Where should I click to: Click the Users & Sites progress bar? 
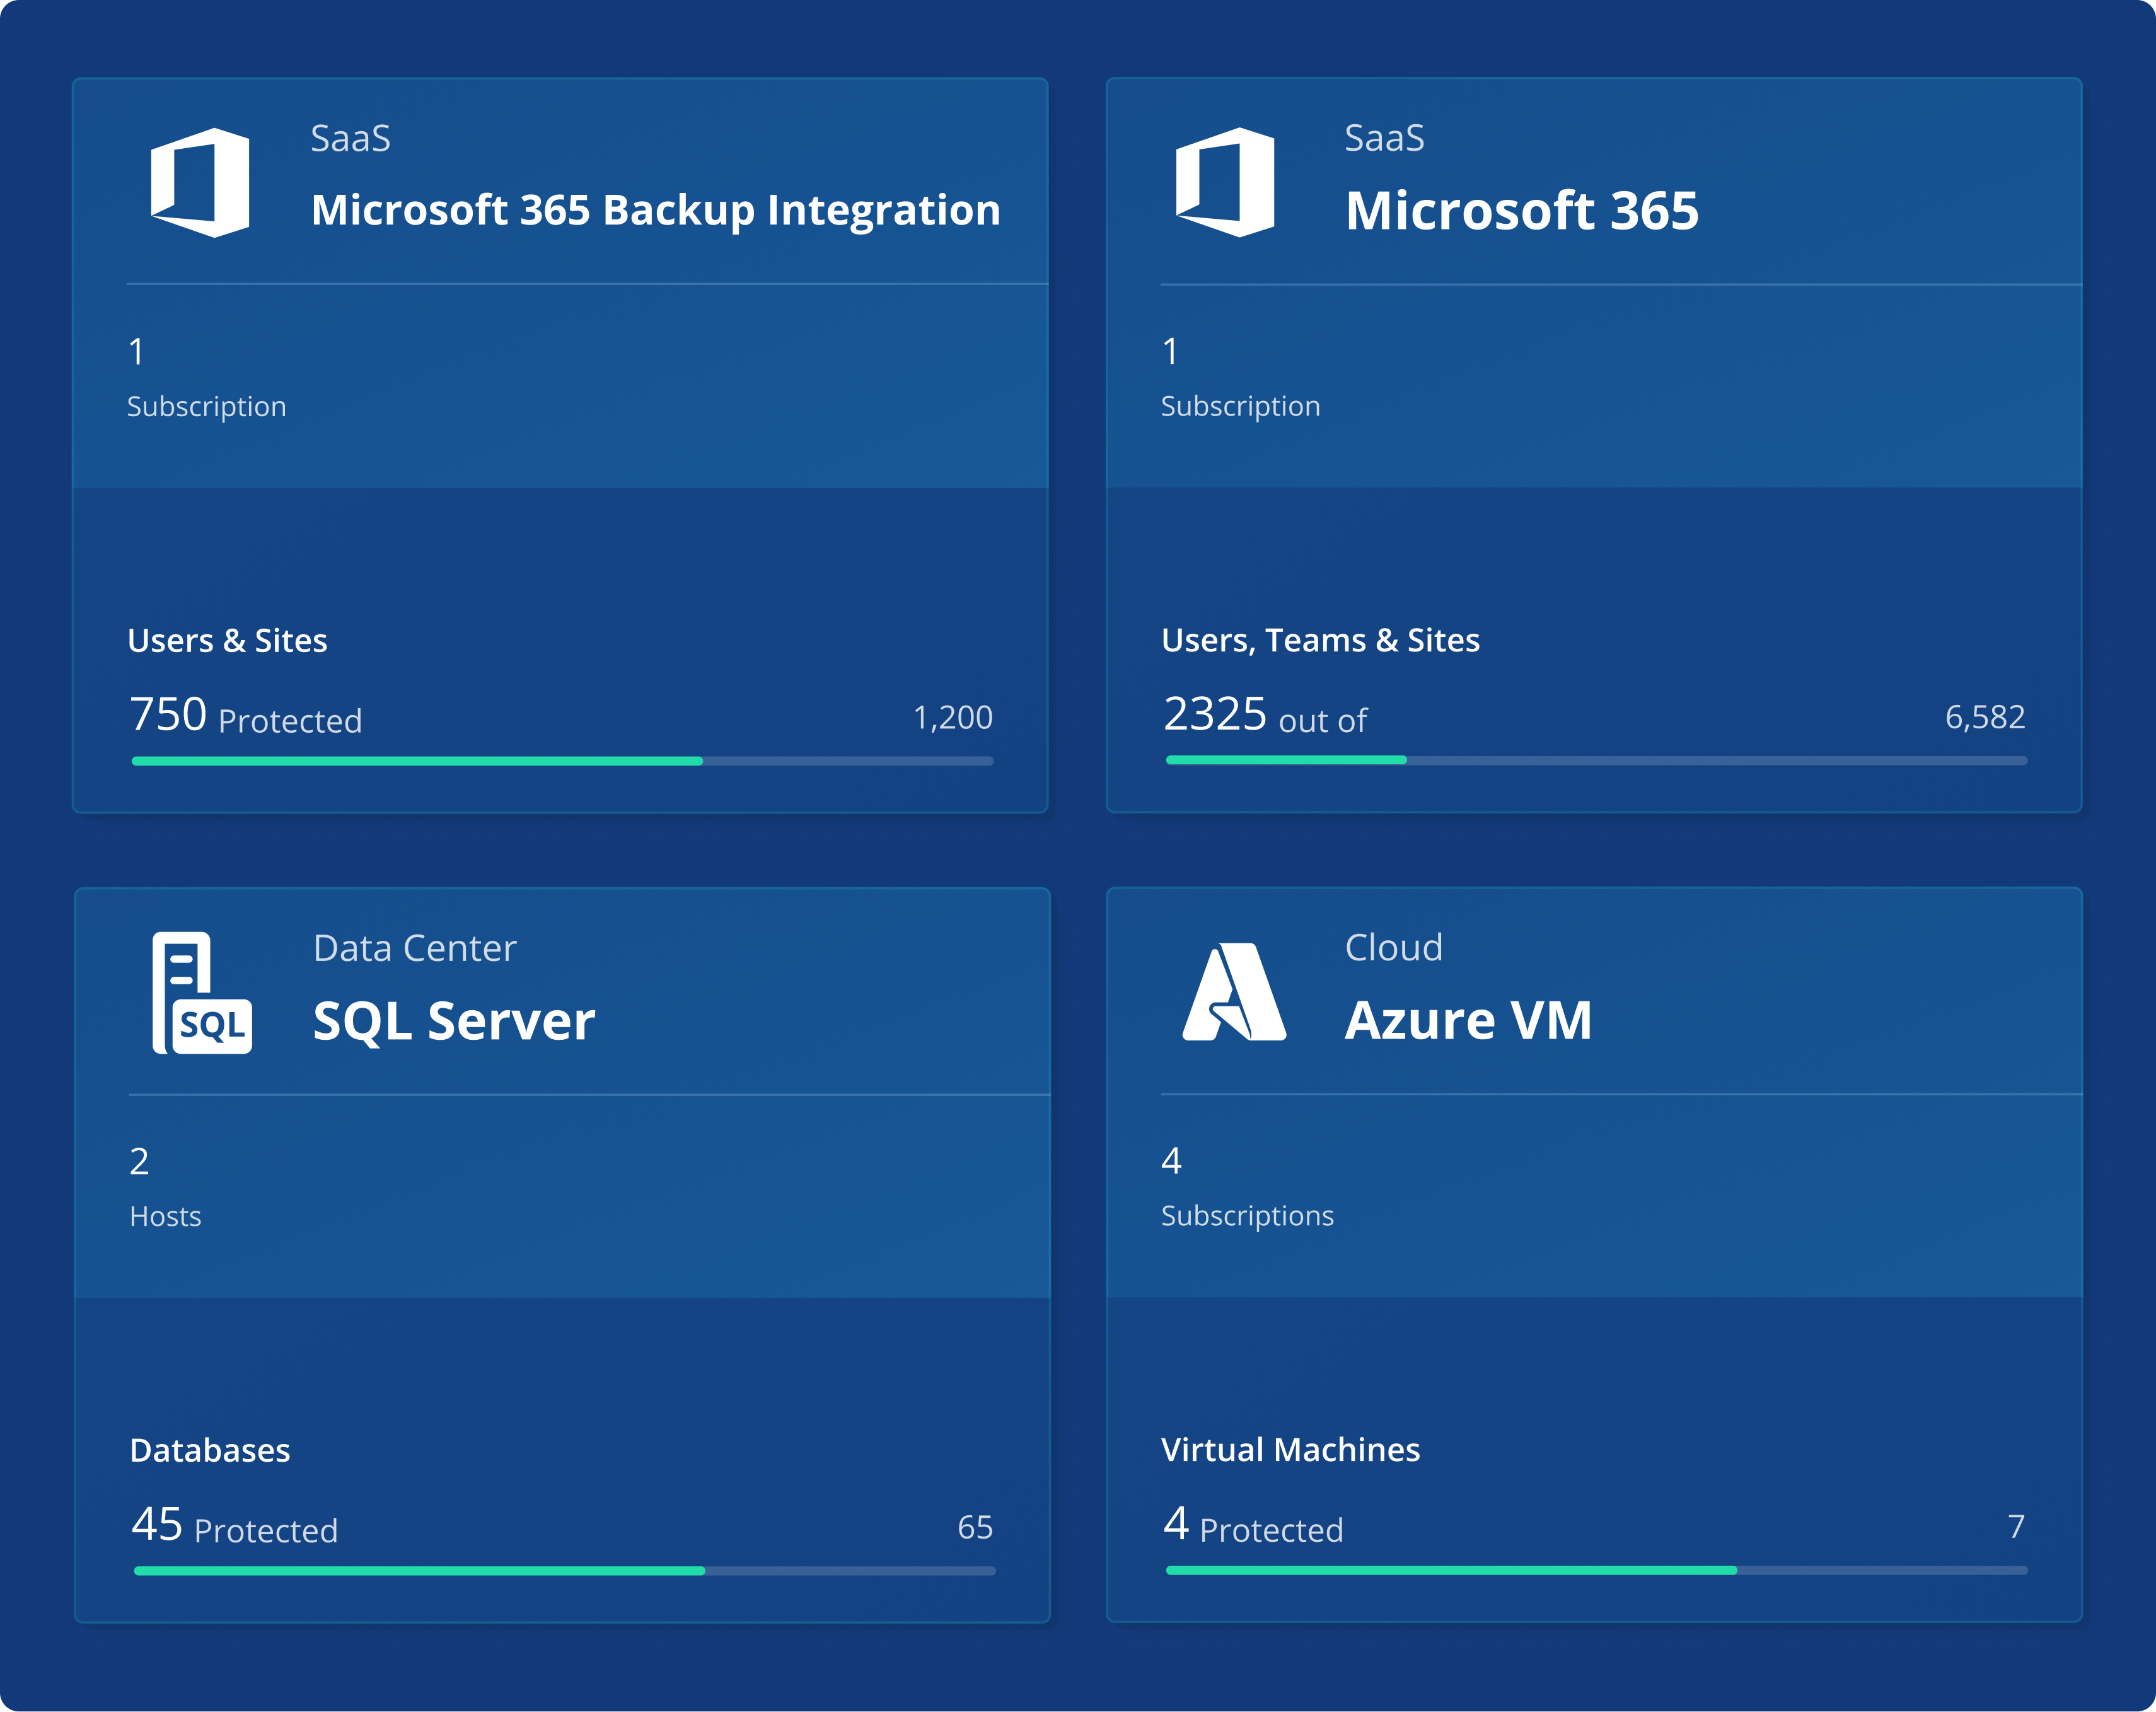coord(562,761)
